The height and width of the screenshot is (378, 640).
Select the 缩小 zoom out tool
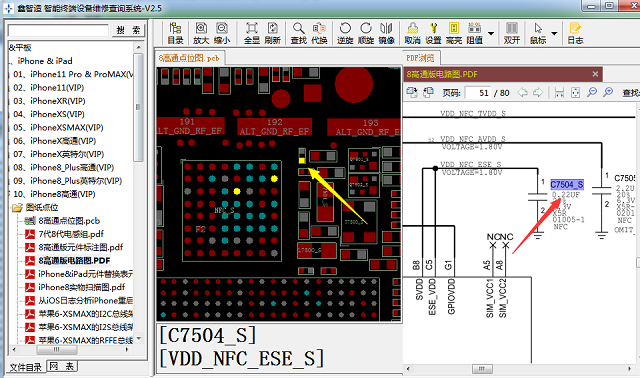(222, 33)
